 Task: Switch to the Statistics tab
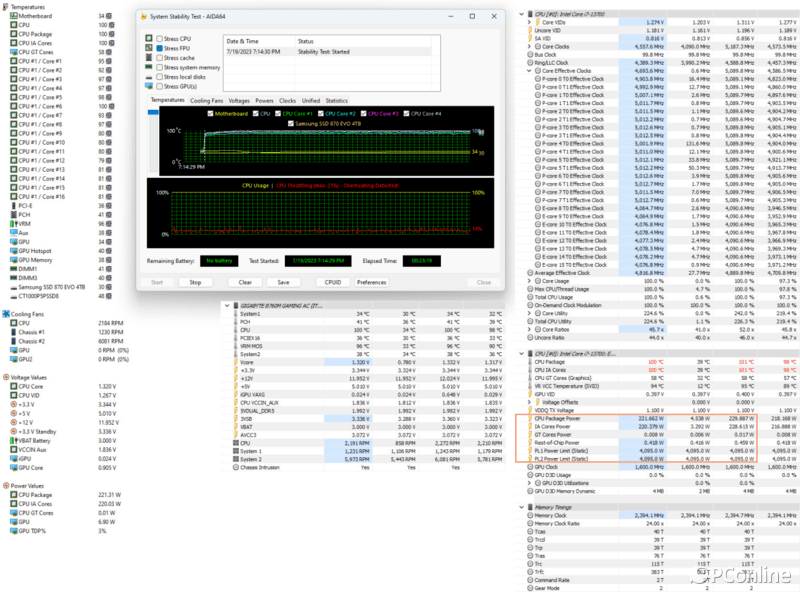pos(337,101)
